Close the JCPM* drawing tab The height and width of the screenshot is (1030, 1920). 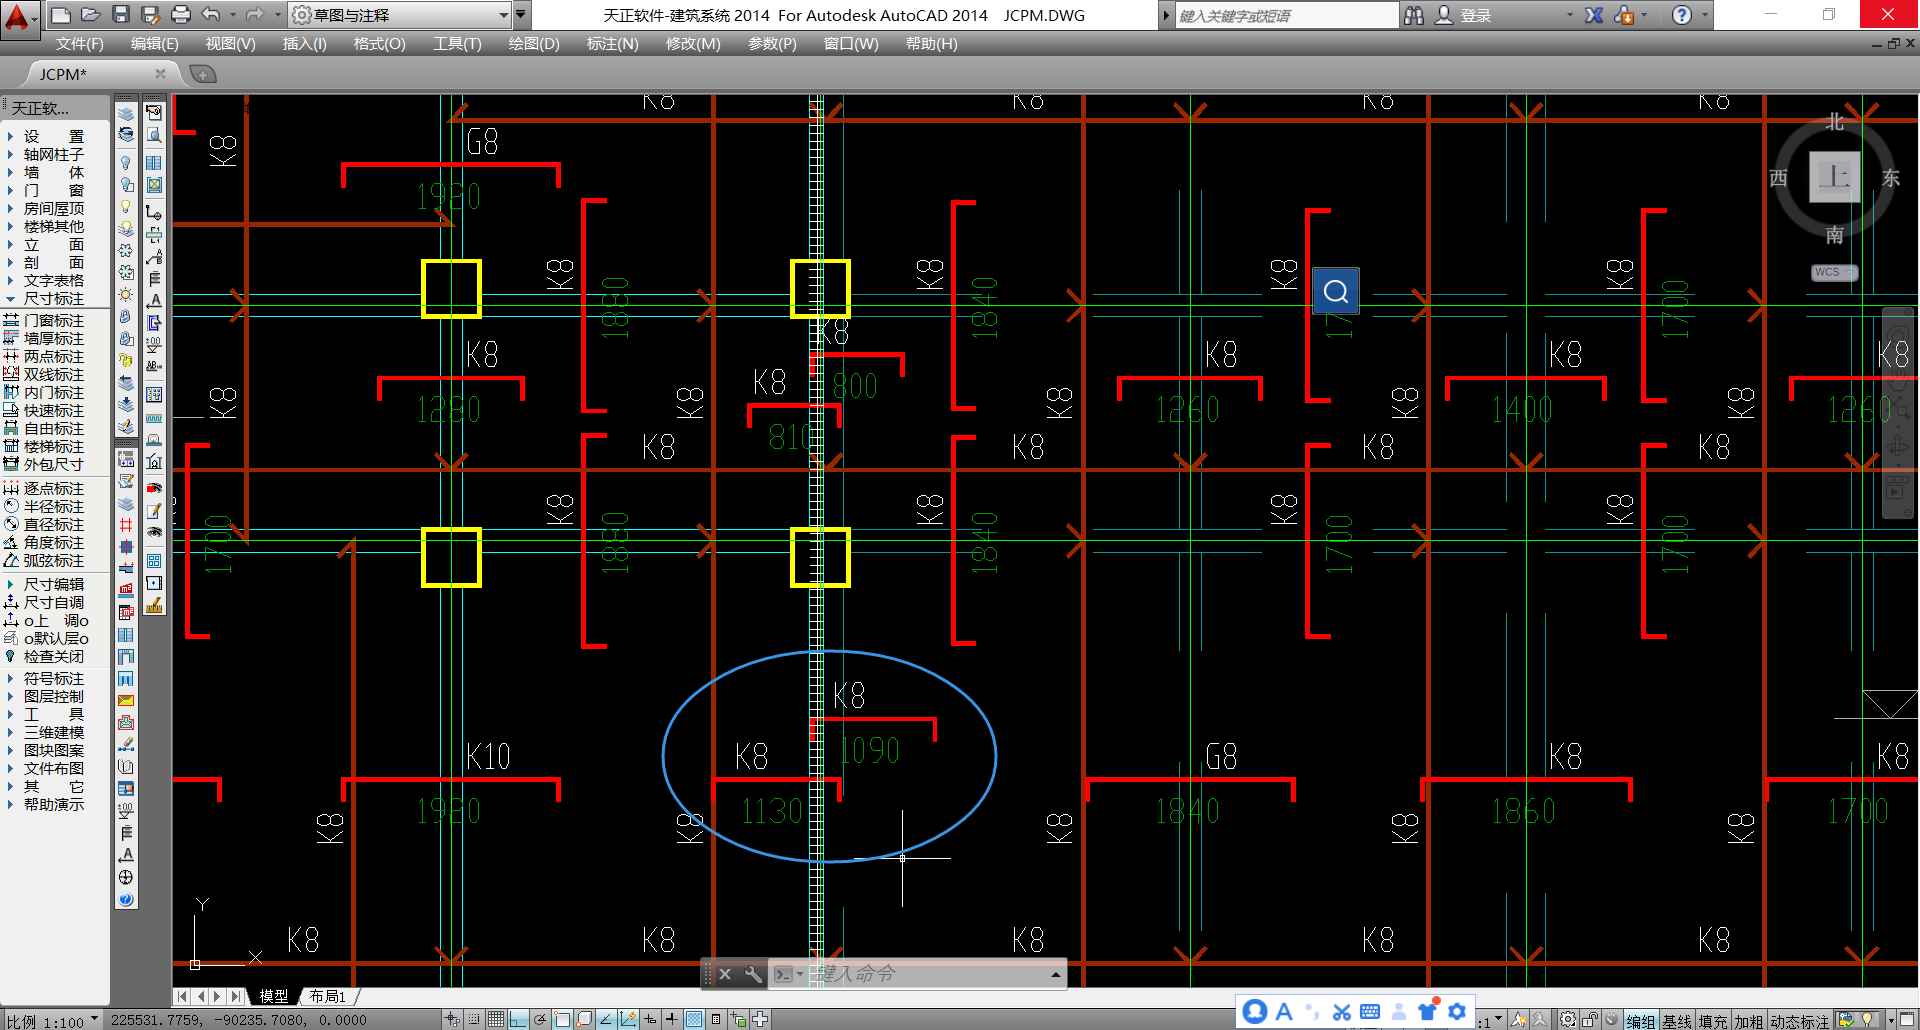160,73
